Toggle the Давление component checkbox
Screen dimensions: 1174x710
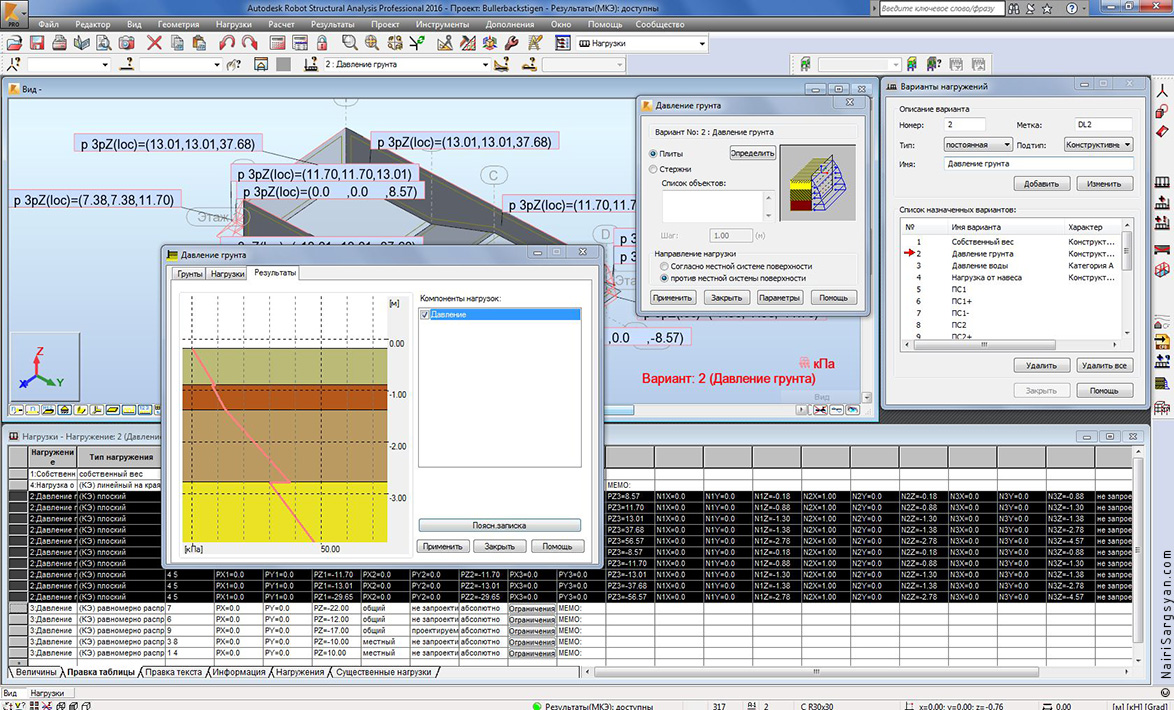425,315
